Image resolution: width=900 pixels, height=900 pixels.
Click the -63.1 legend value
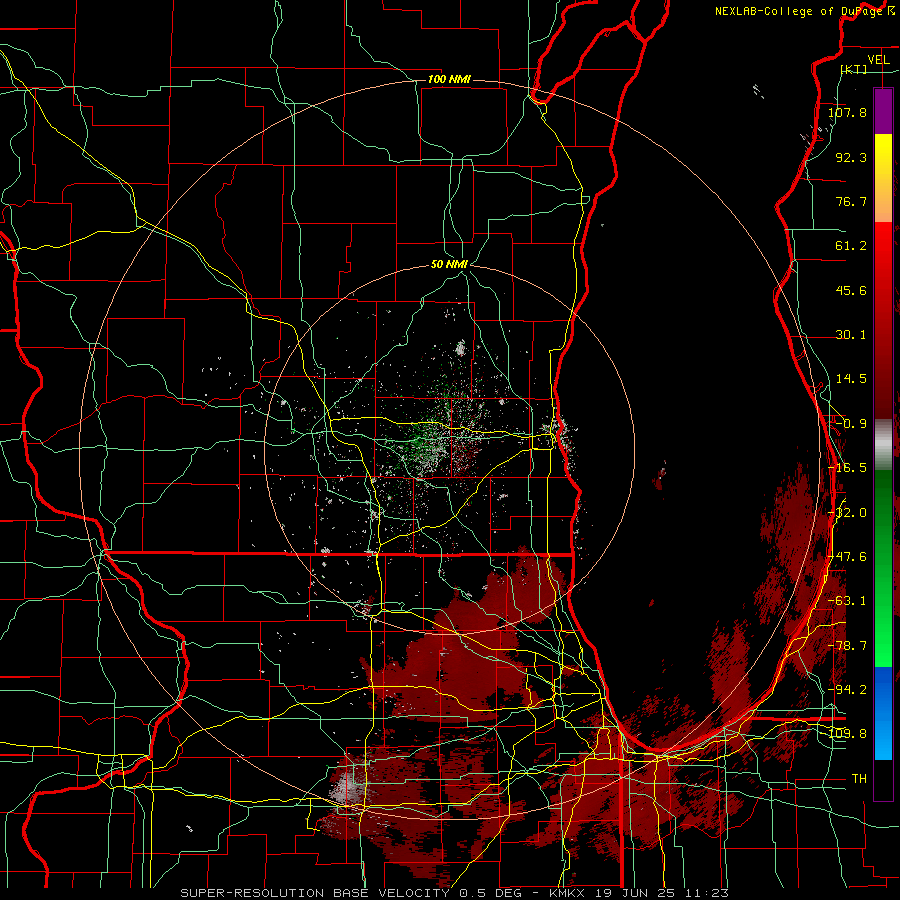(847, 601)
